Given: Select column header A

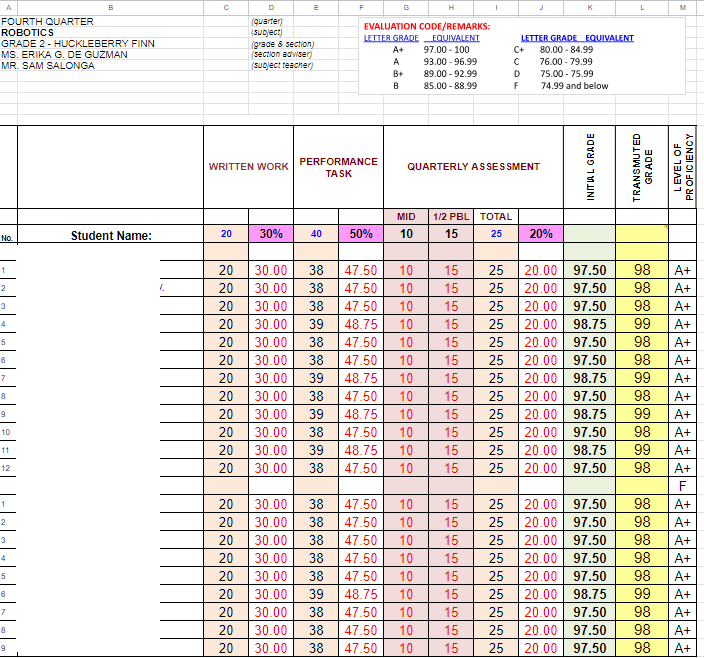Looking at the screenshot, I should (9, 8).
